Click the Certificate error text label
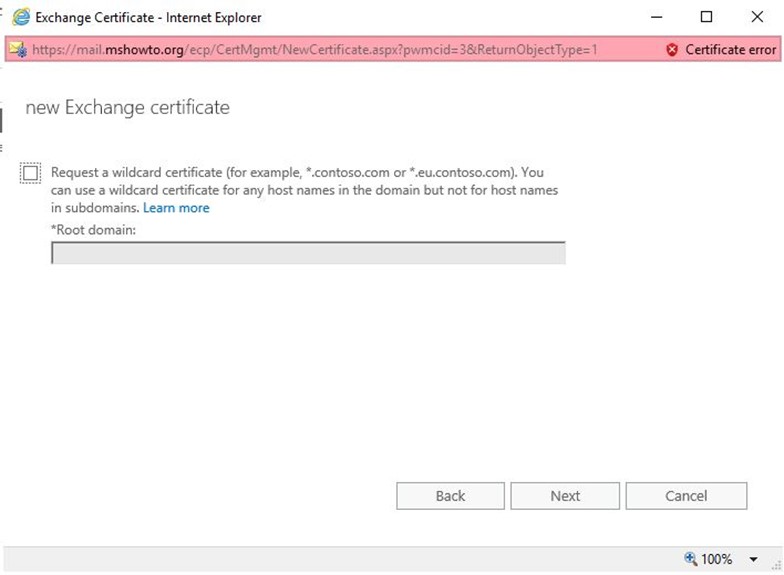This screenshot has width=784, height=575. click(x=730, y=50)
